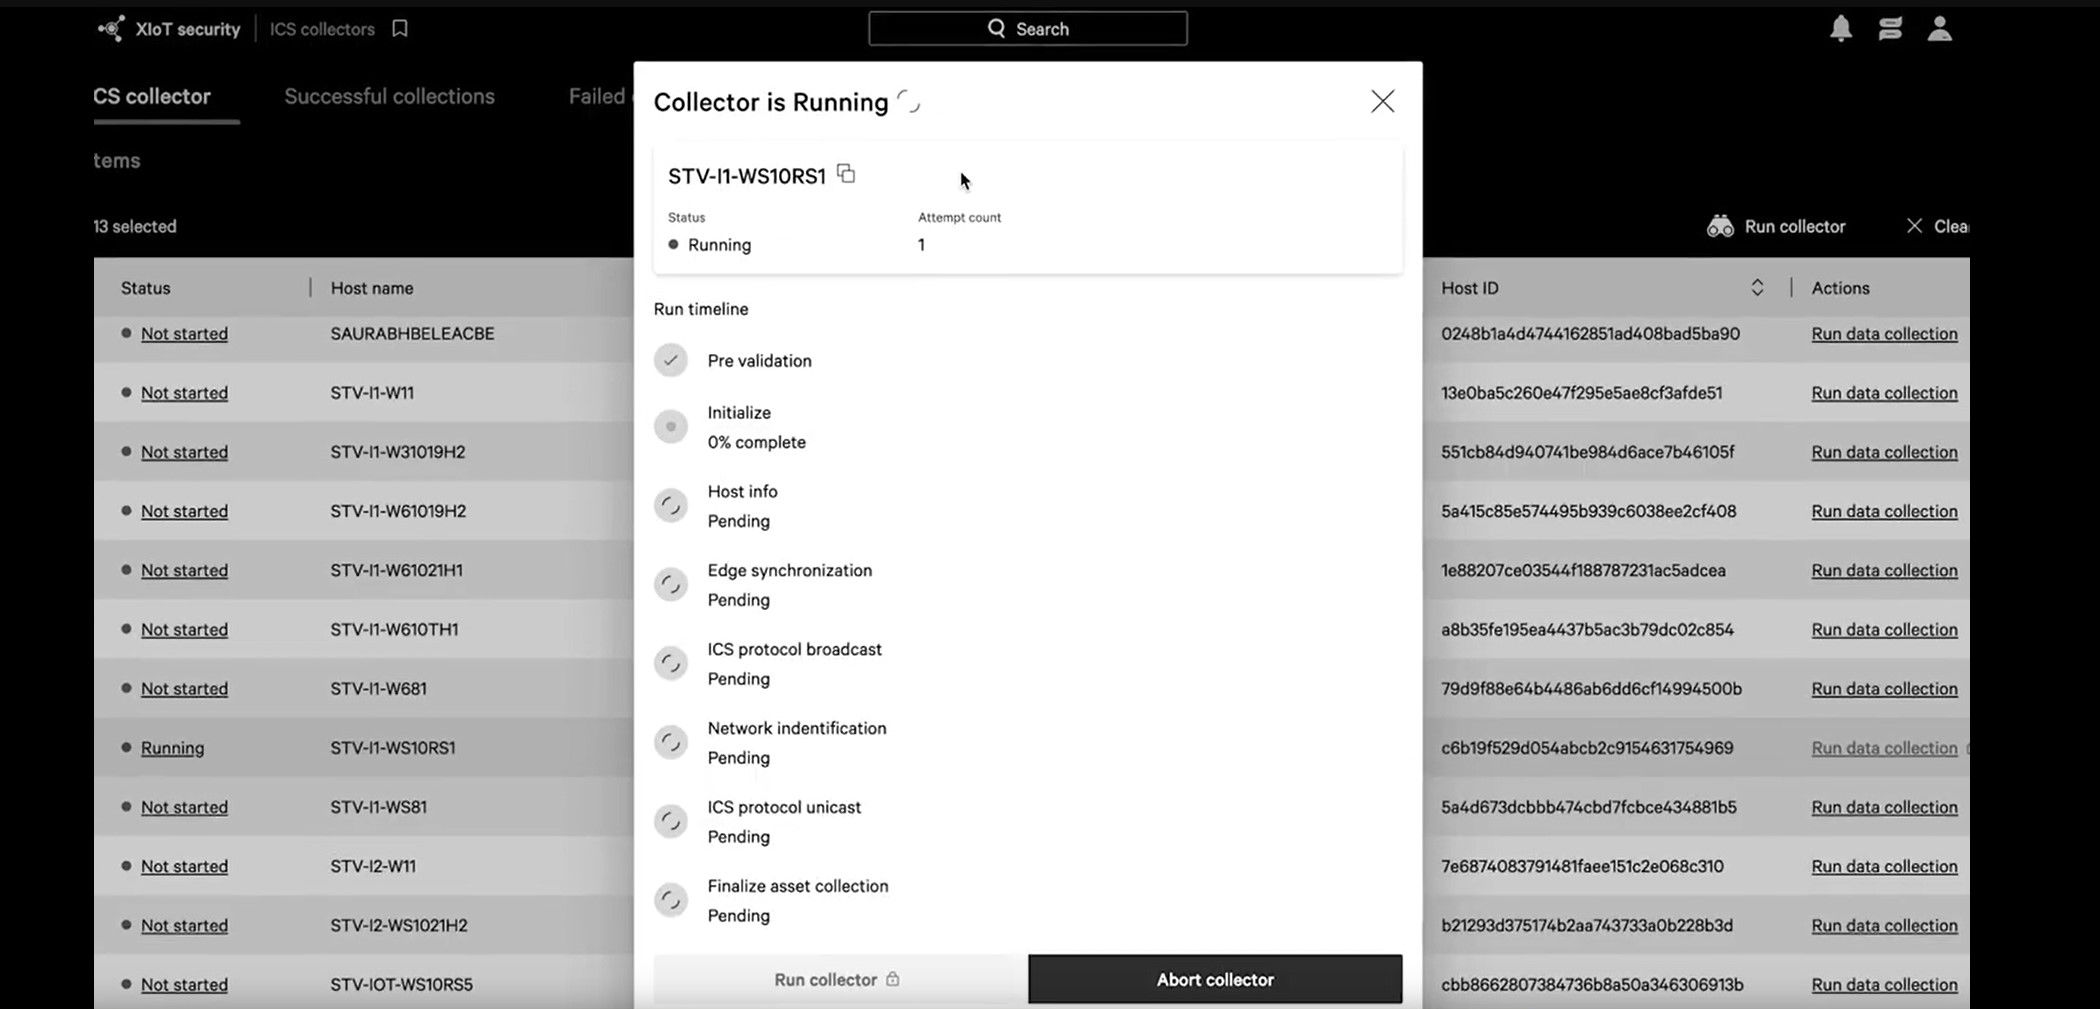Run data collection for host a8b35fe195ea4437b5ac3b79dc02c854
The width and height of the screenshot is (2100, 1009).
point(1884,629)
